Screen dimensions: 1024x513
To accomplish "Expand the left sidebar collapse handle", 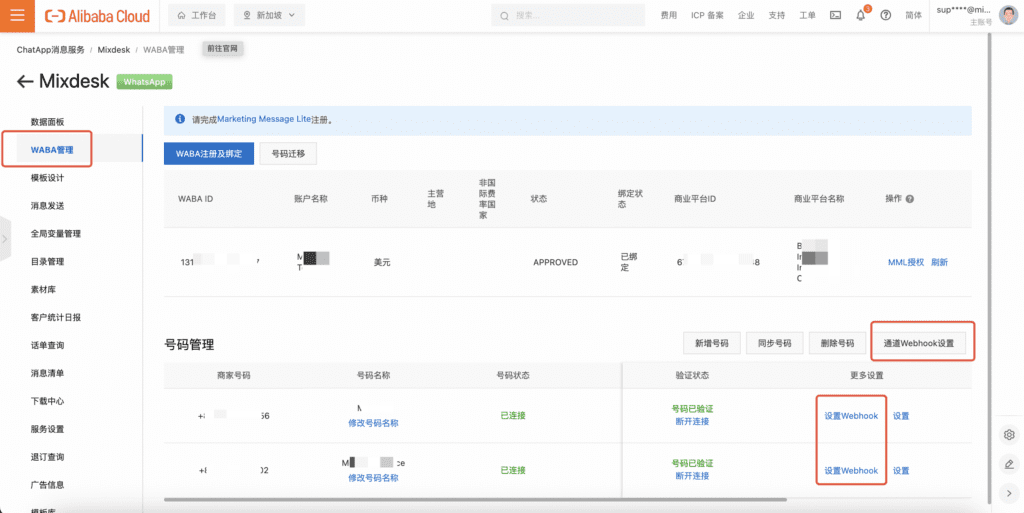I will 5,238.
